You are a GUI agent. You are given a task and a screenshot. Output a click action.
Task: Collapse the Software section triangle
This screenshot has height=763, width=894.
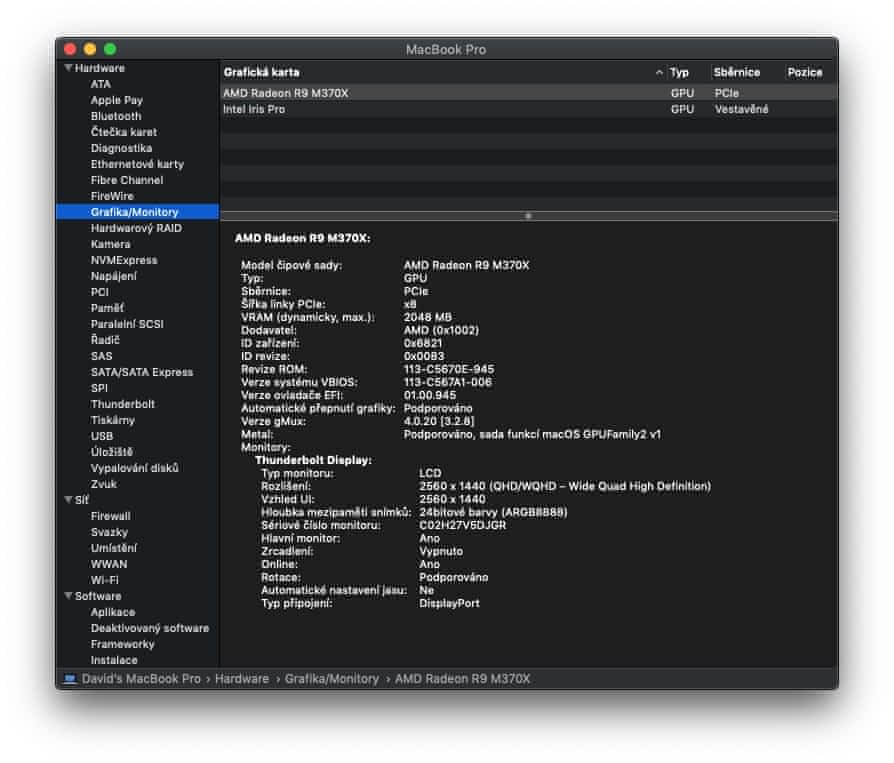[x=68, y=596]
